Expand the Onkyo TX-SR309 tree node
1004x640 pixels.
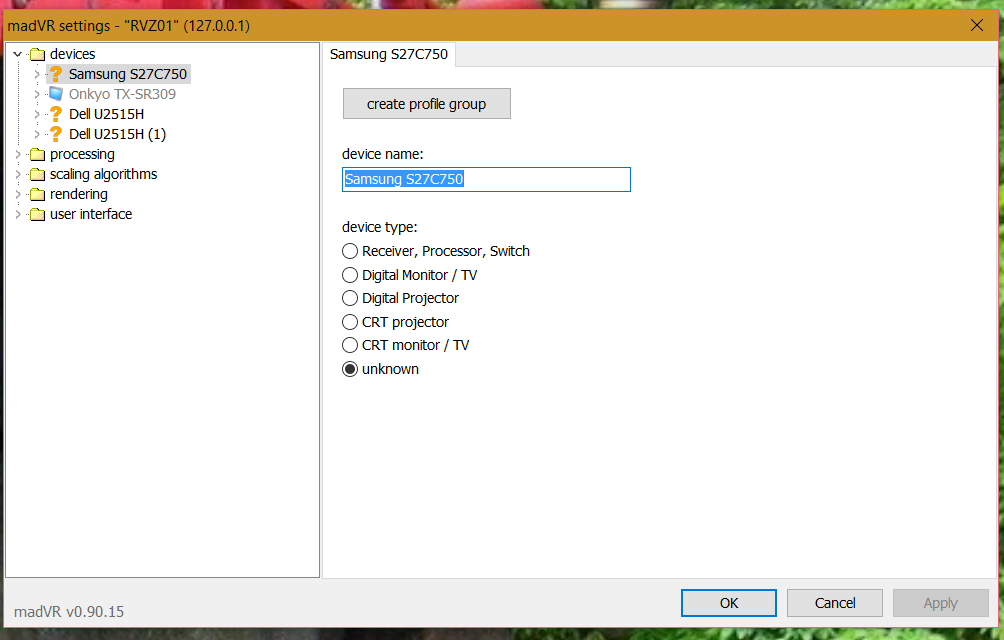tap(38, 94)
